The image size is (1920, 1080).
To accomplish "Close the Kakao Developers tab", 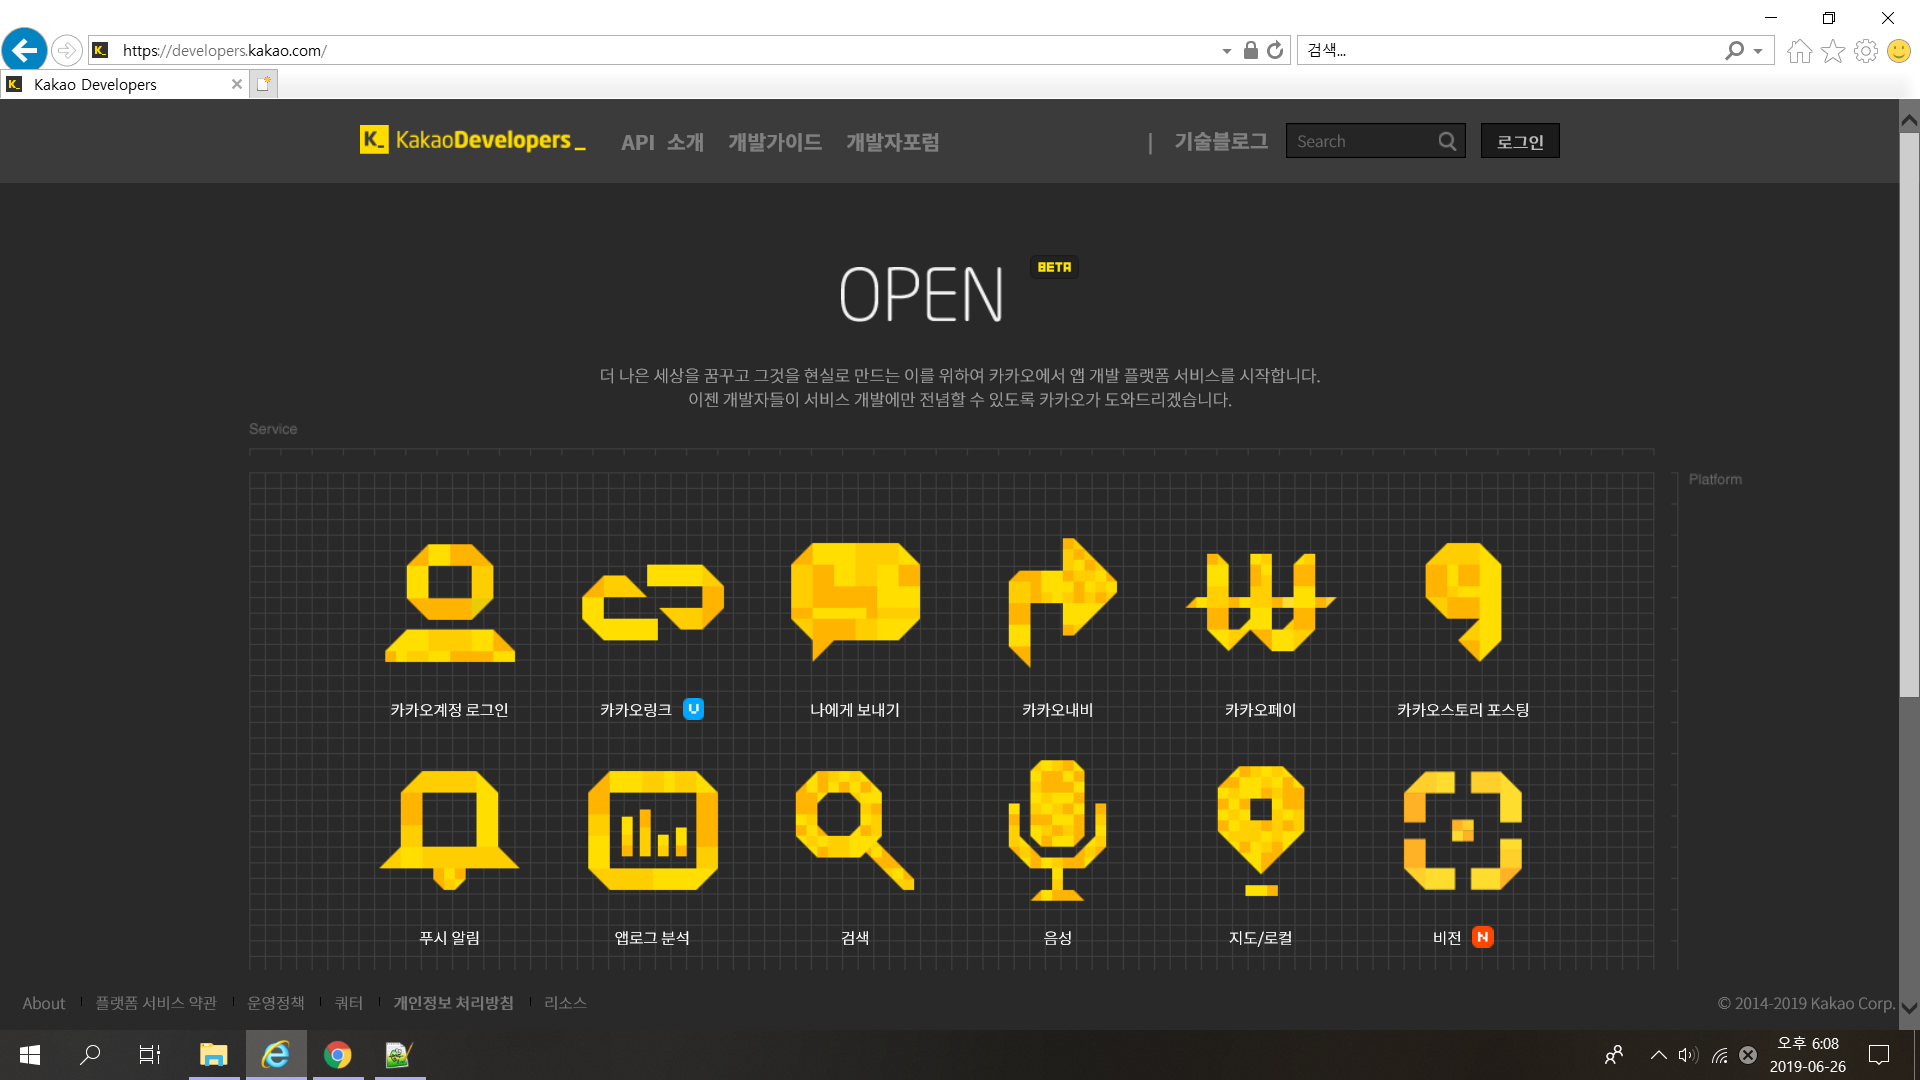I will tap(237, 84).
